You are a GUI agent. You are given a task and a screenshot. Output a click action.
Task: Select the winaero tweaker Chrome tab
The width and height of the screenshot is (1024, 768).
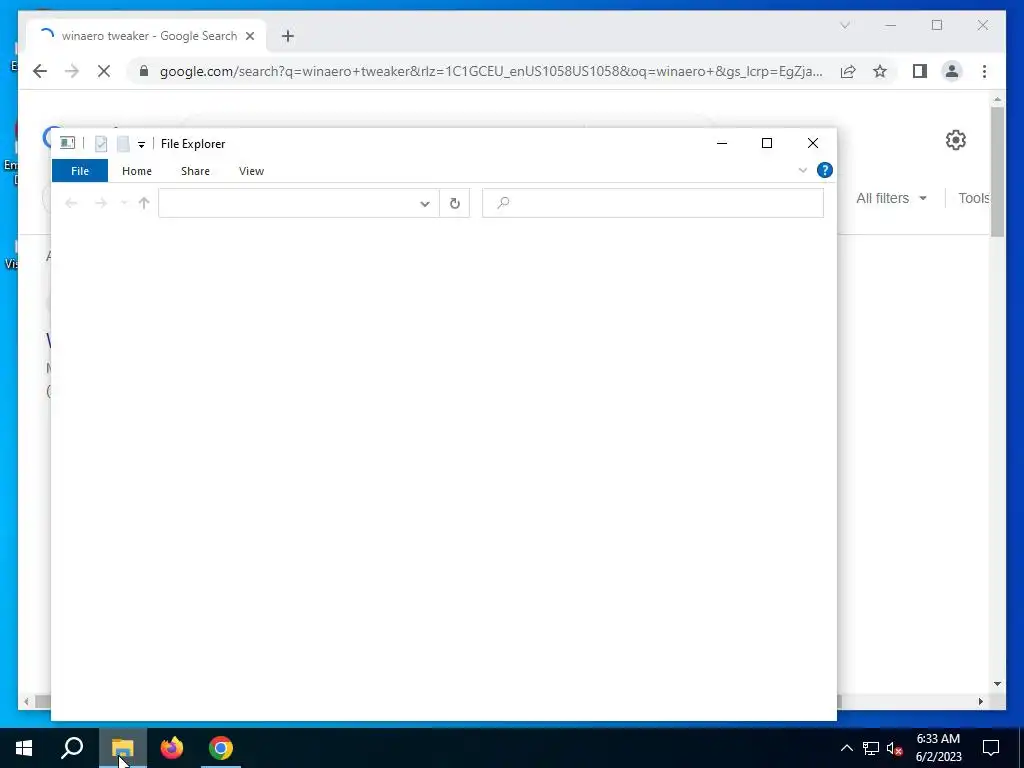pos(147,36)
